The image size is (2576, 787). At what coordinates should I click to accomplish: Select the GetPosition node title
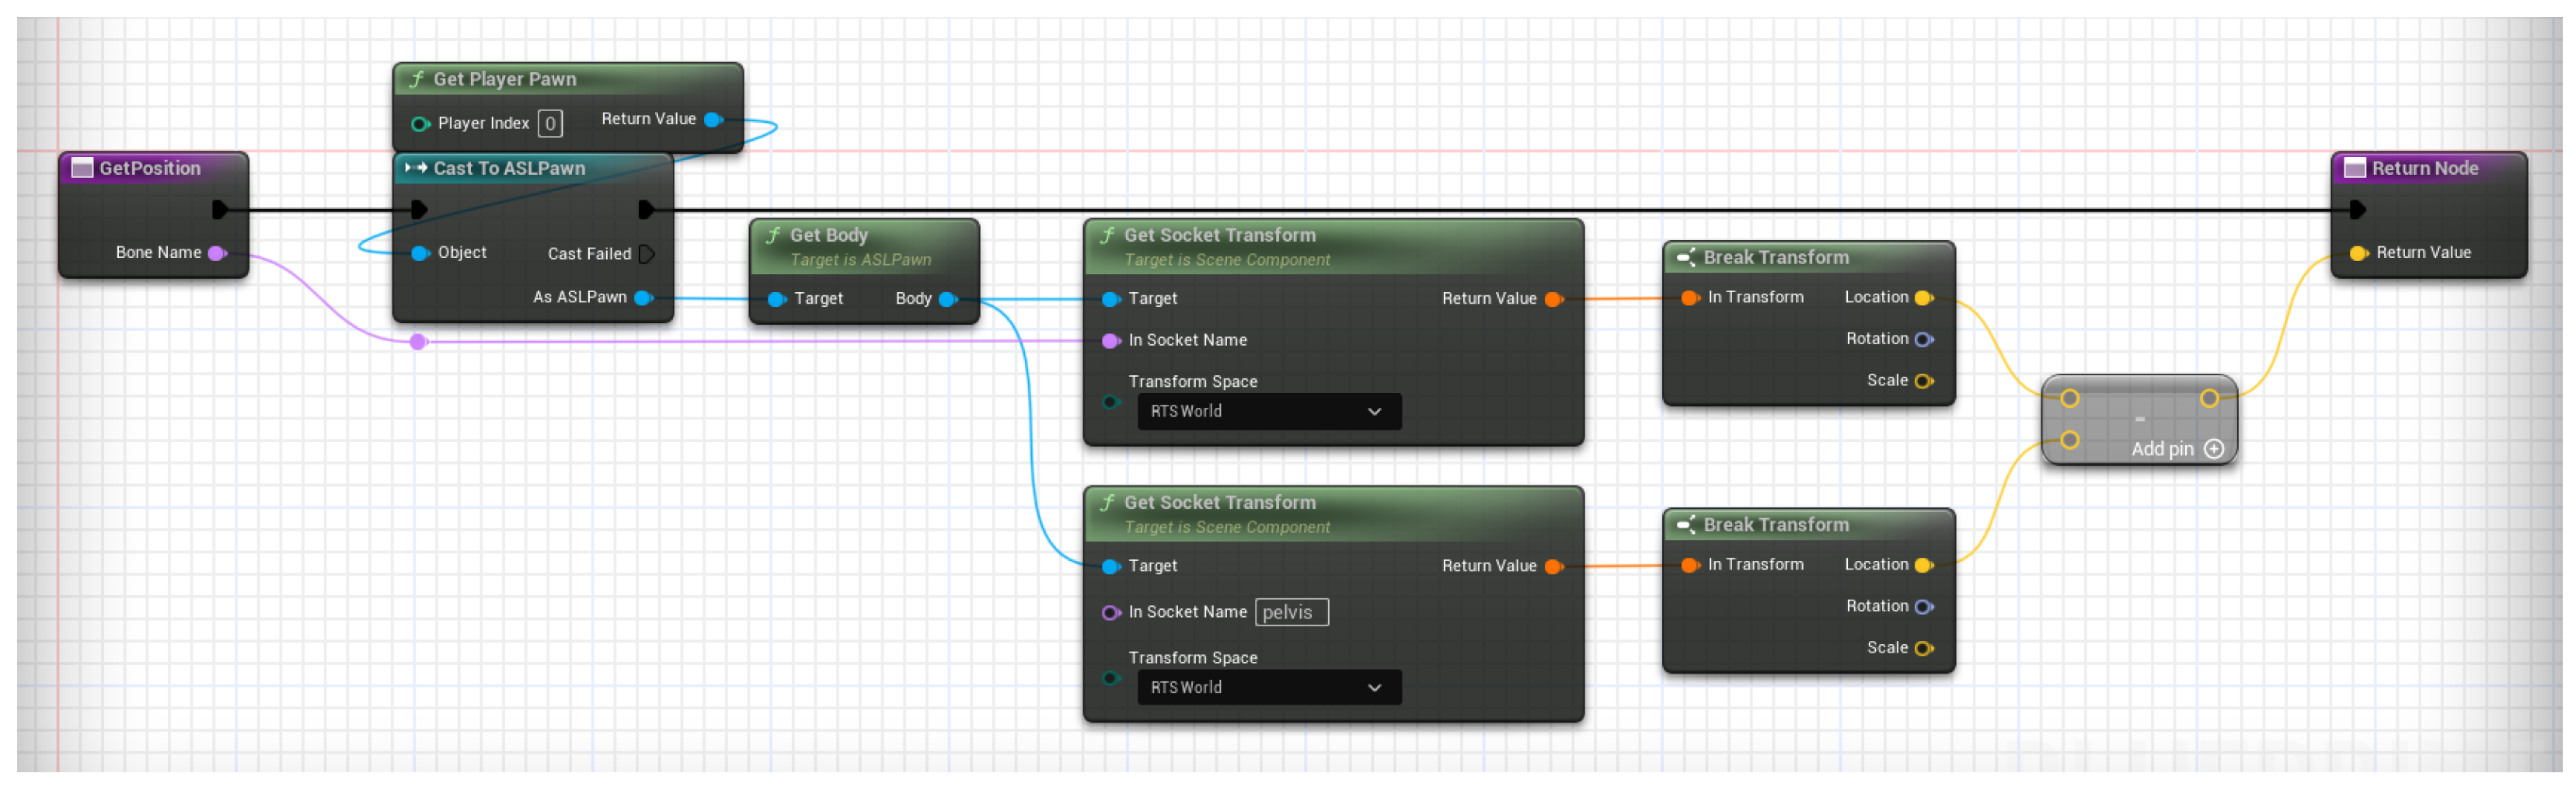click(x=150, y=168)
